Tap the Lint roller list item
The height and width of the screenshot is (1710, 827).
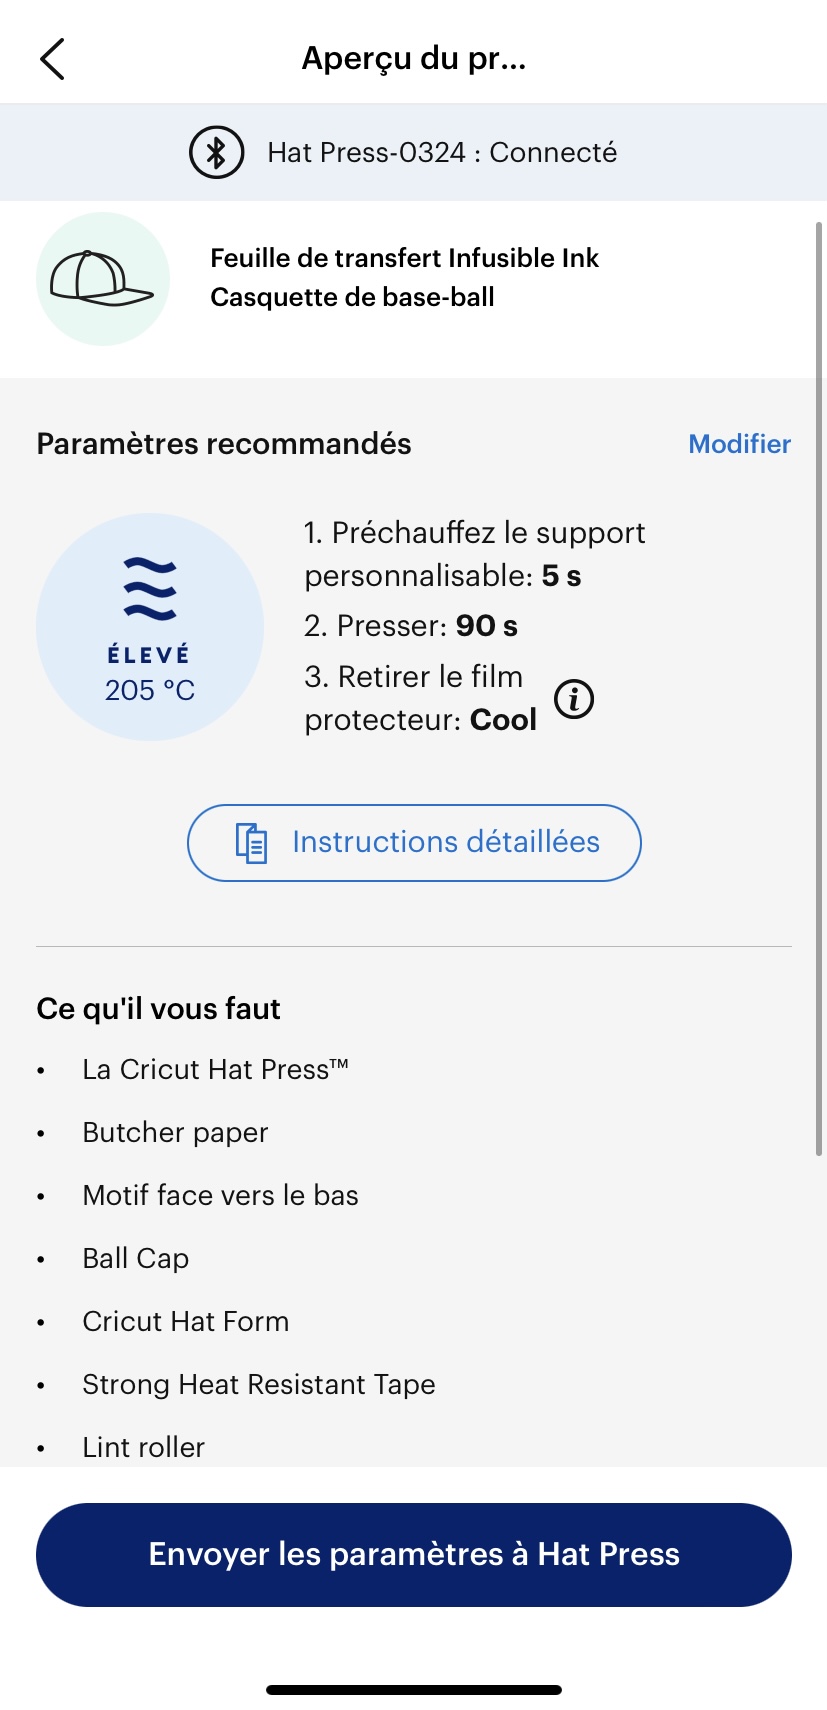point(143,1447)
